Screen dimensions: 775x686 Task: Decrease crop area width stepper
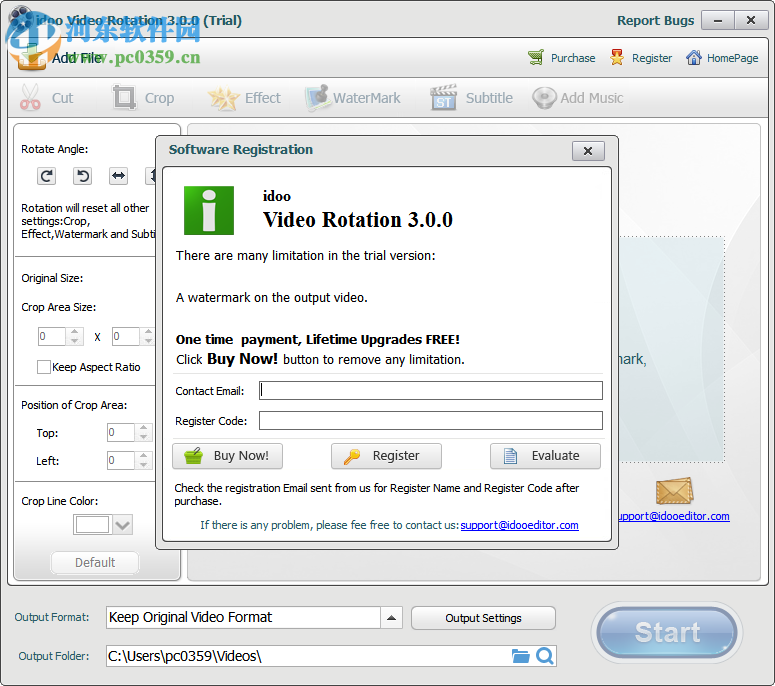[74, 341]
